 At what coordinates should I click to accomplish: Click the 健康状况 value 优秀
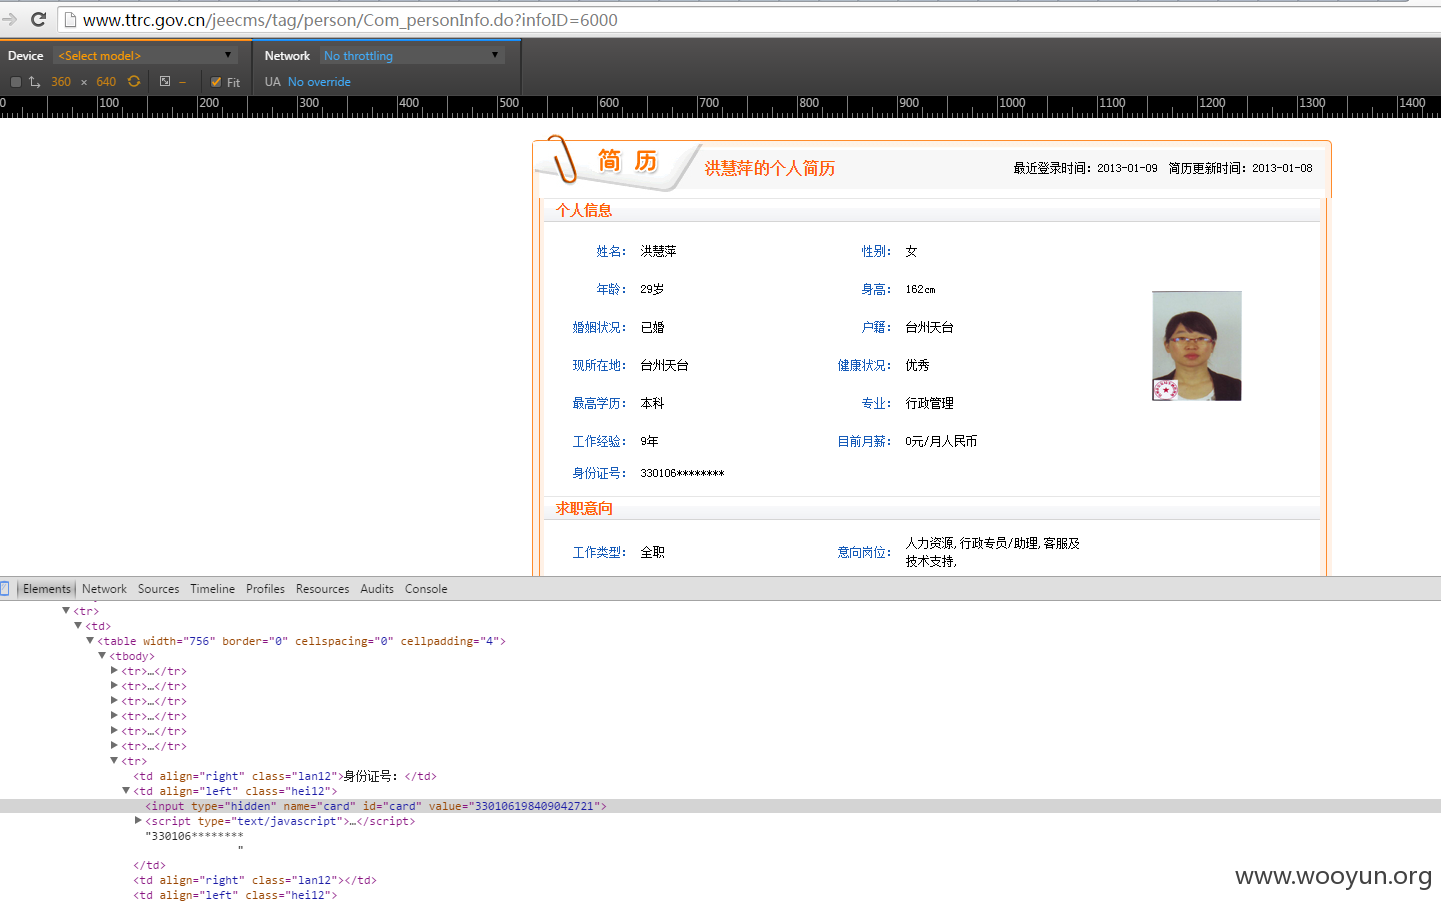point(917,365)
